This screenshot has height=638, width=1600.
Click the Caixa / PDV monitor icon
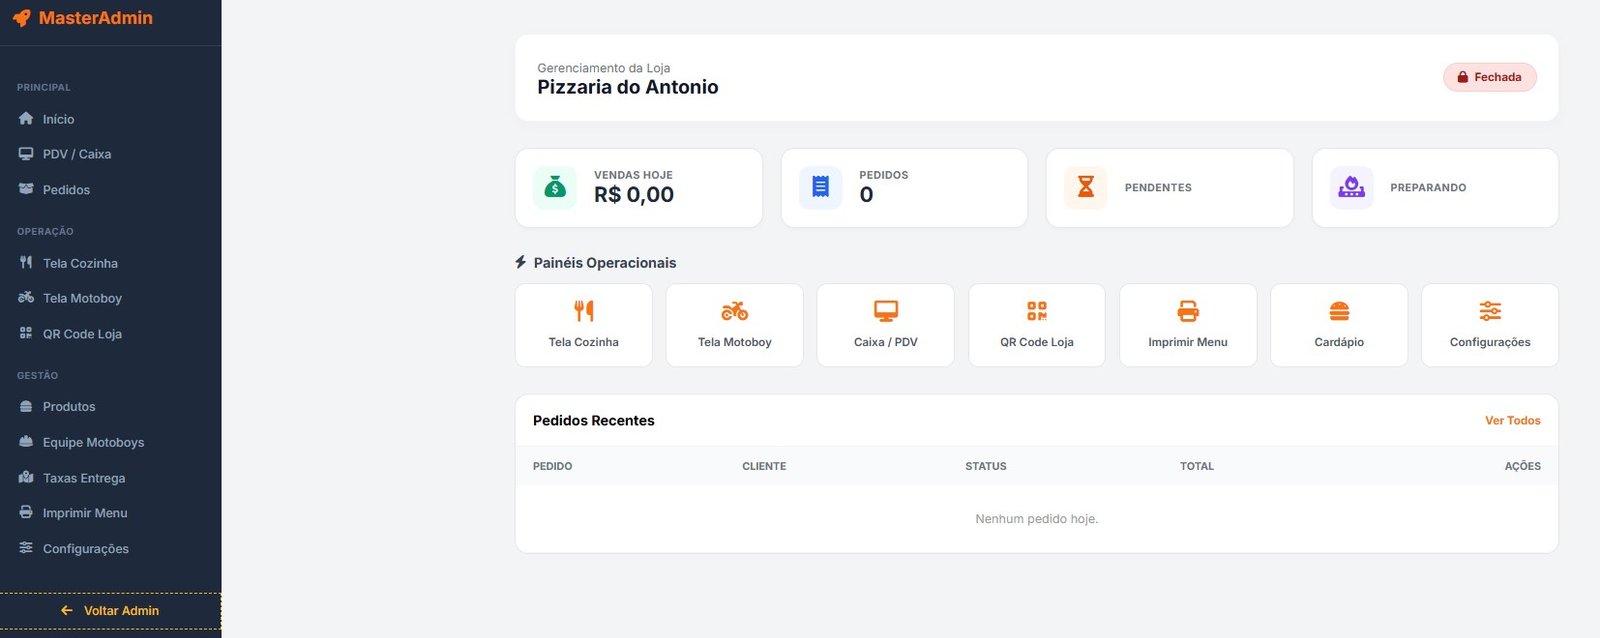pos(886,311)
